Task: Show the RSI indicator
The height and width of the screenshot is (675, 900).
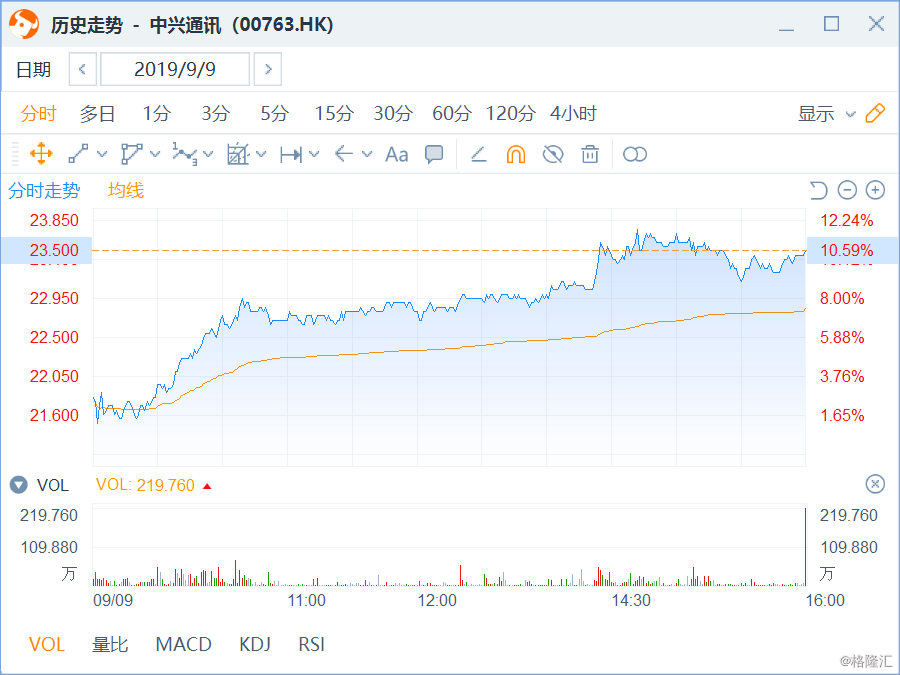Action: pos(311,644)
